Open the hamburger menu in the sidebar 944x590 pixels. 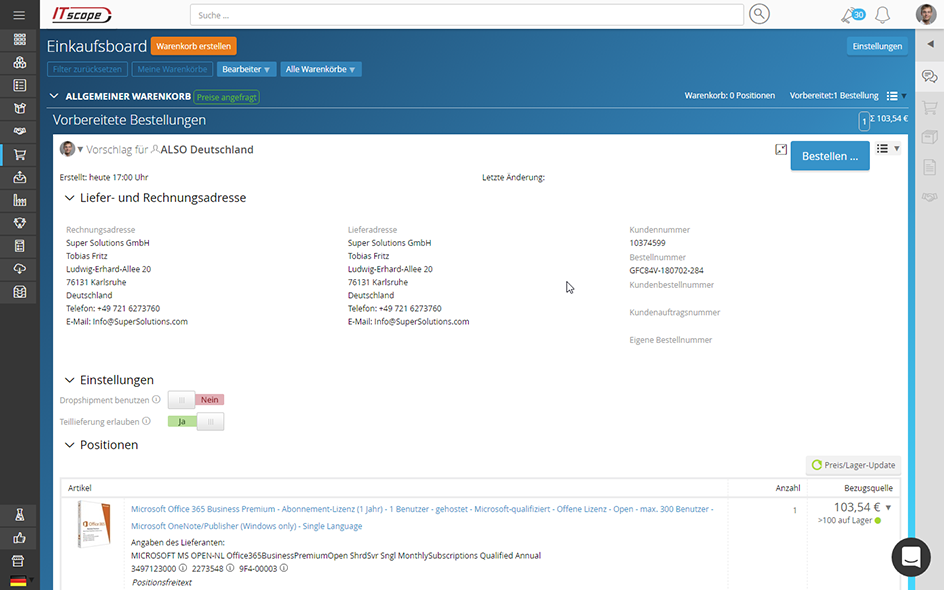tap(19, 15)
